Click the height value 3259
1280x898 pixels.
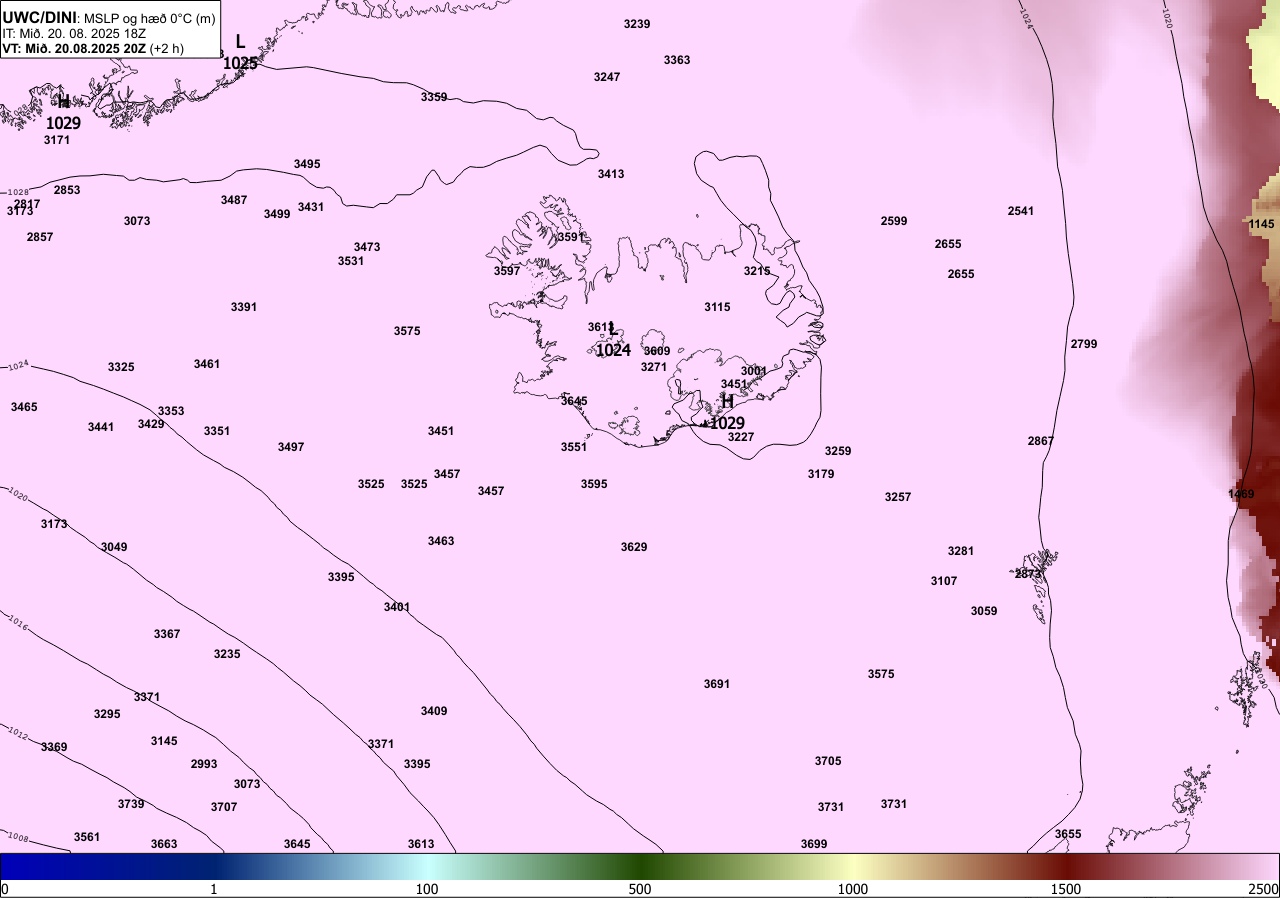pos(838,451)
